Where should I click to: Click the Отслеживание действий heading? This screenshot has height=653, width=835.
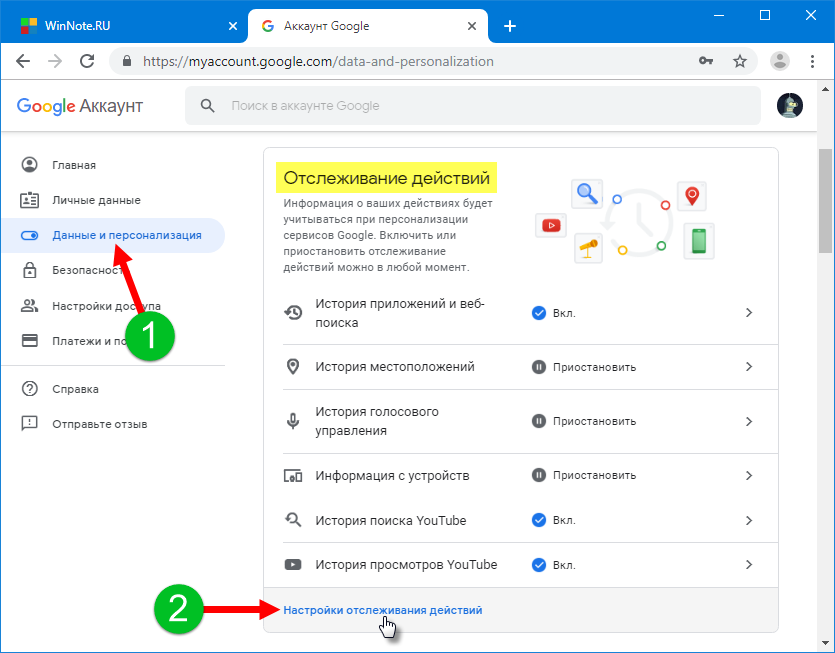point(386,177)
